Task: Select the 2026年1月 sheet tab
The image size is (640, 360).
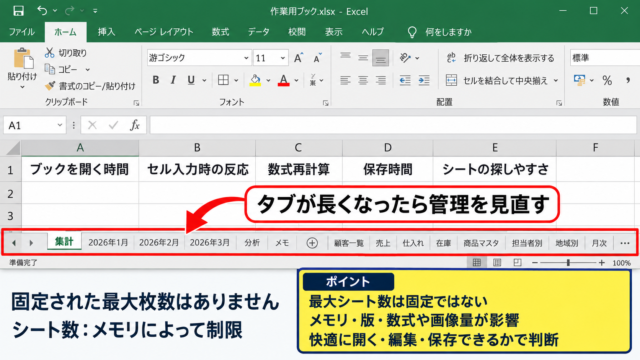Action: pos(108,242)
